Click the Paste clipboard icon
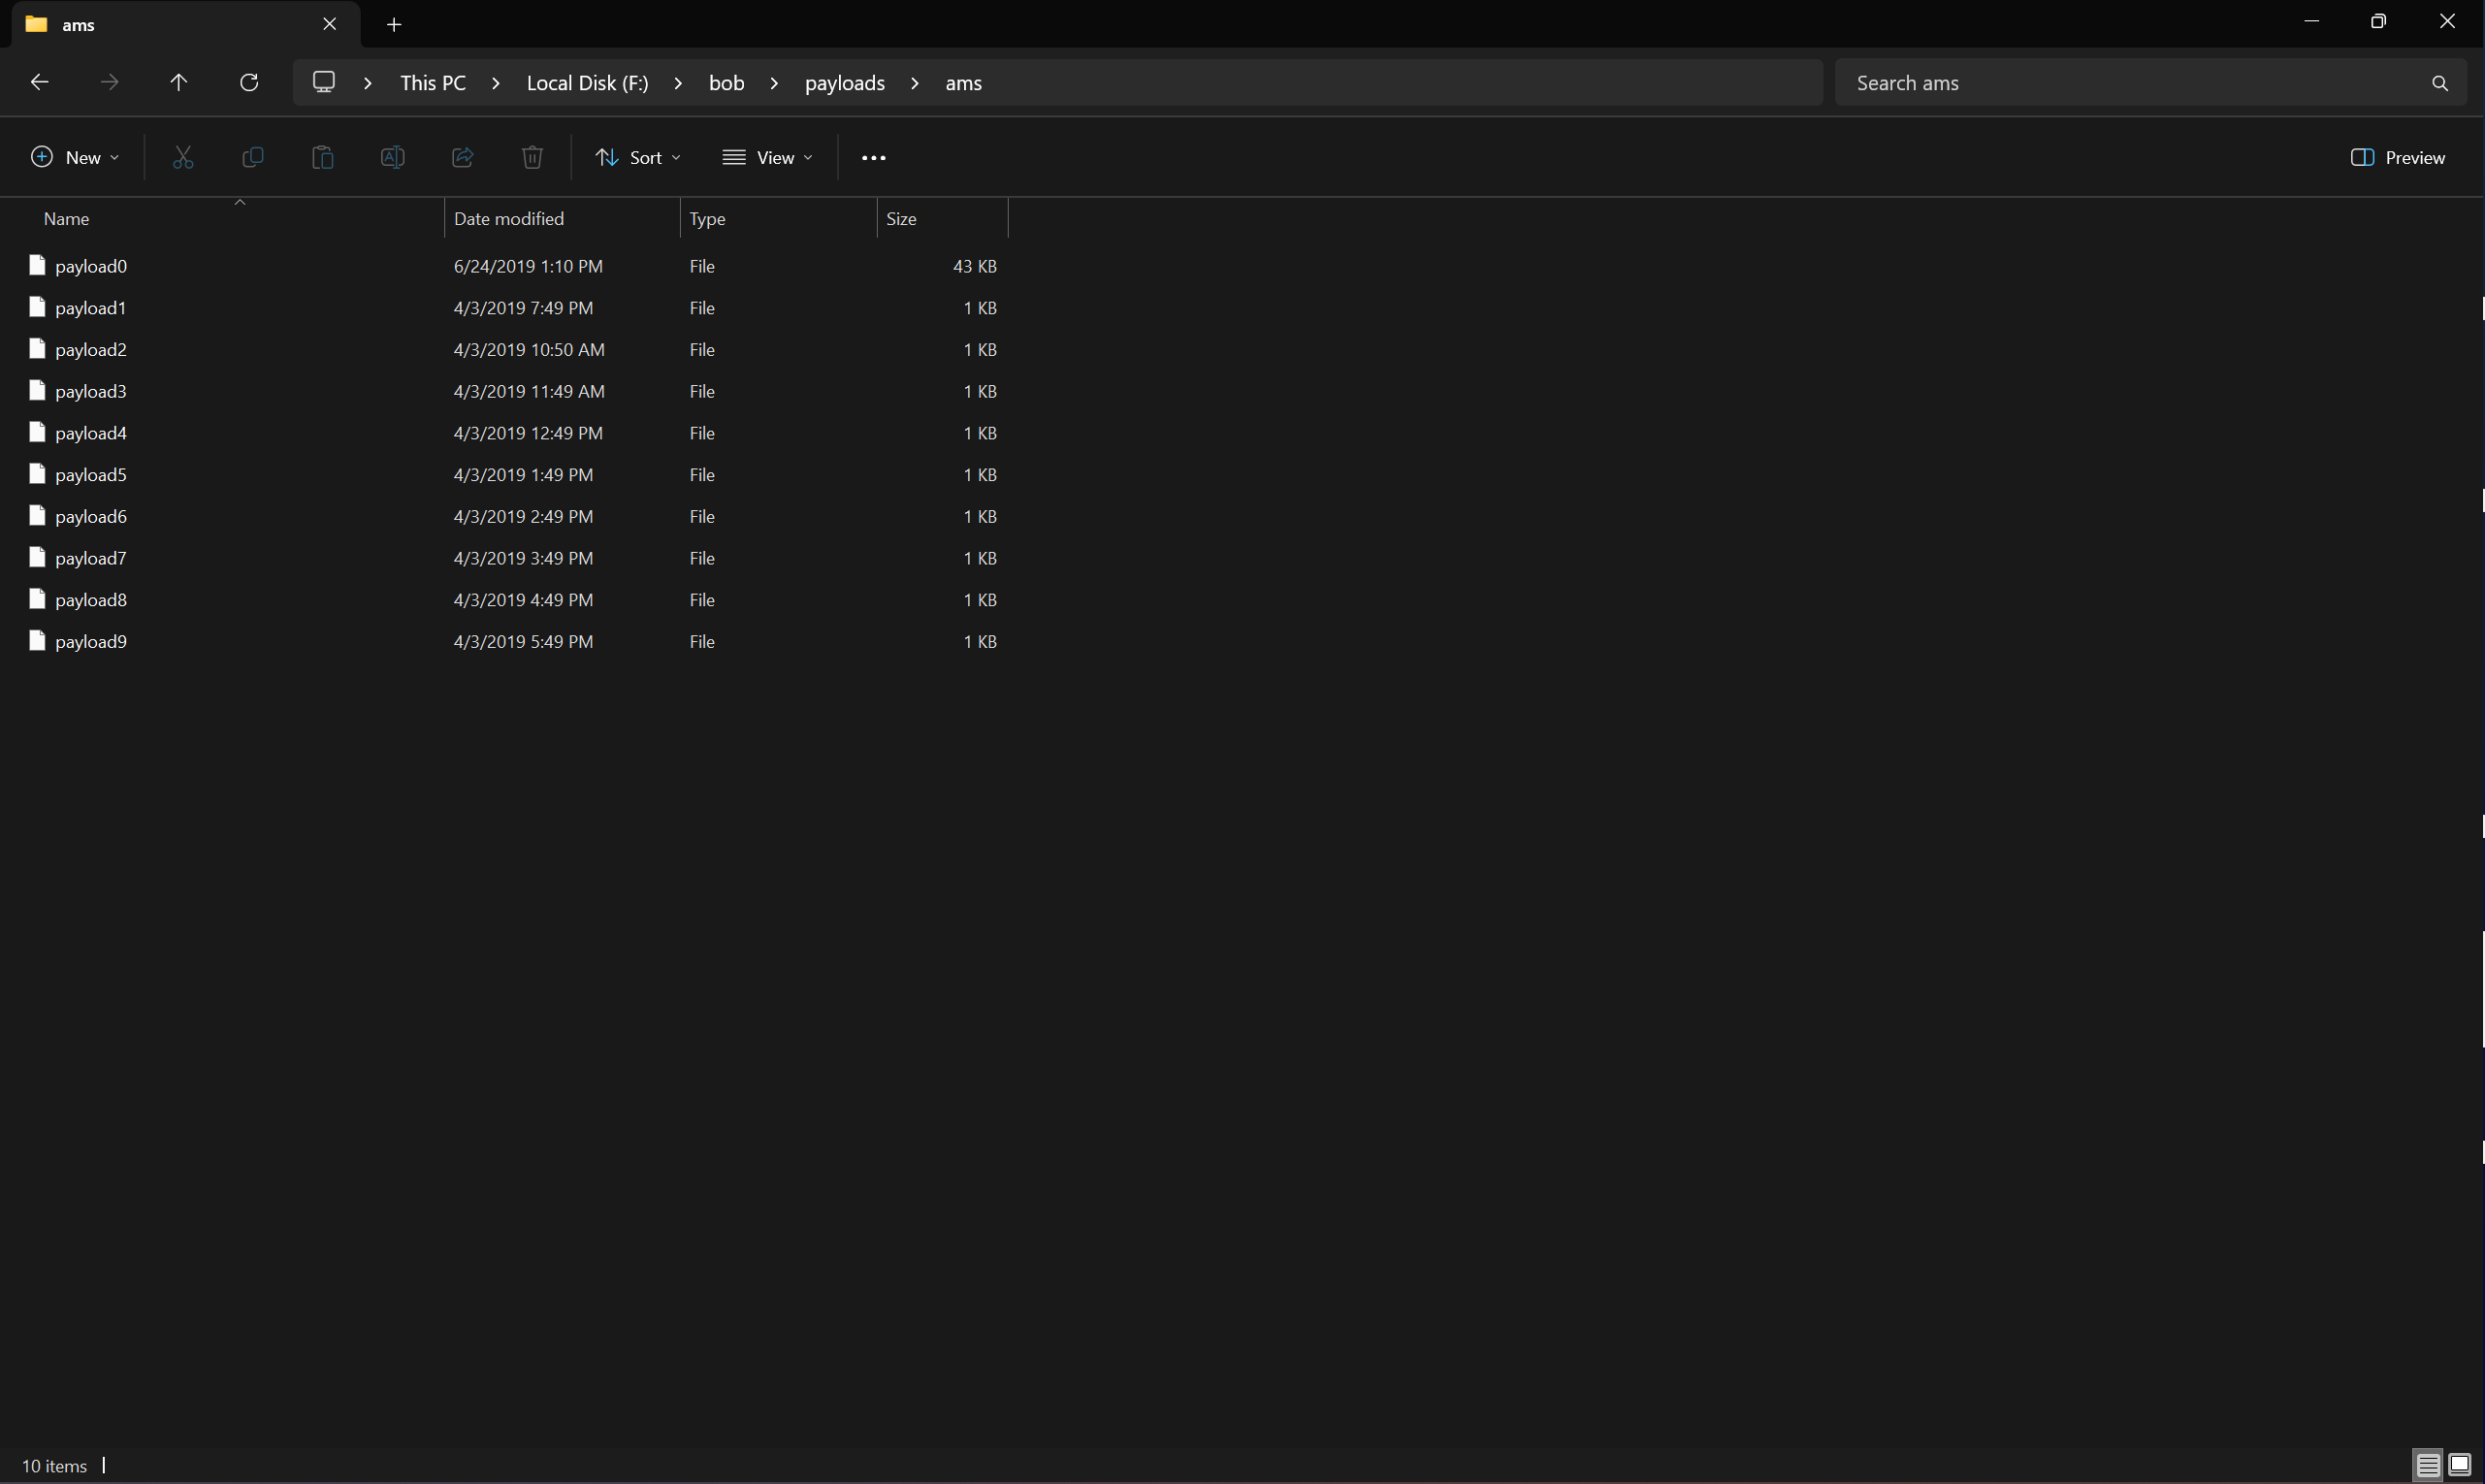The width and height of the screenshot is (2485, 1484). [x=322, y=157]
